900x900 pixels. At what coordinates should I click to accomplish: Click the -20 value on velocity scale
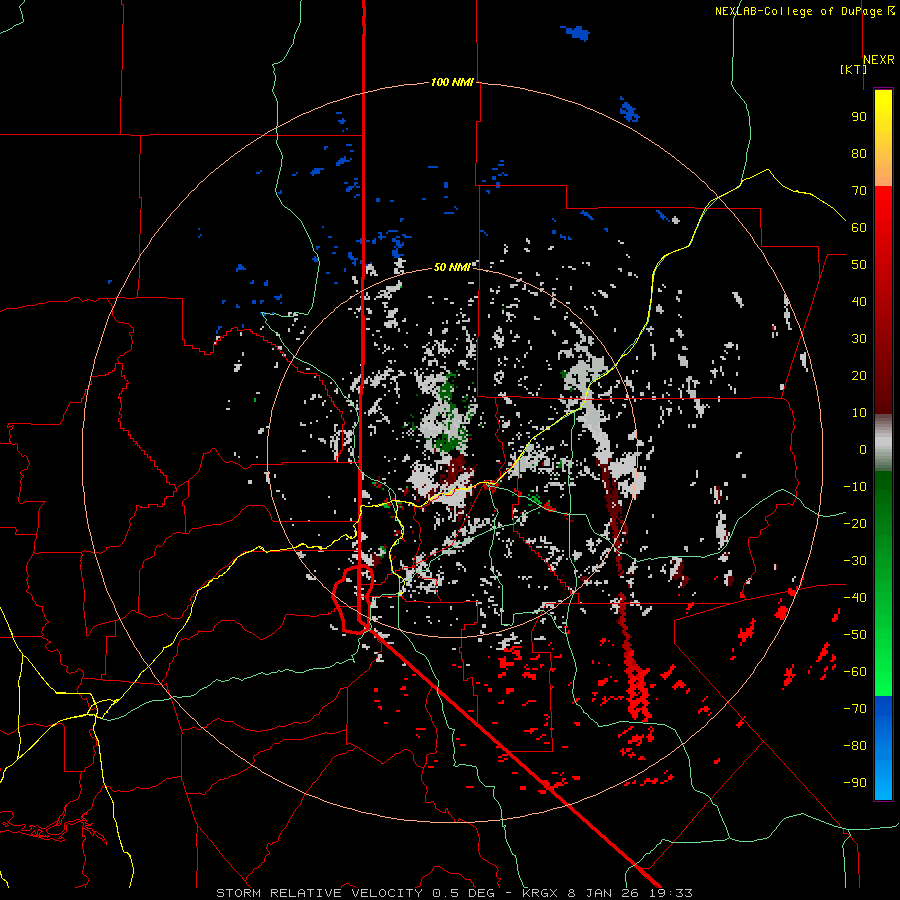pos(855,523)
